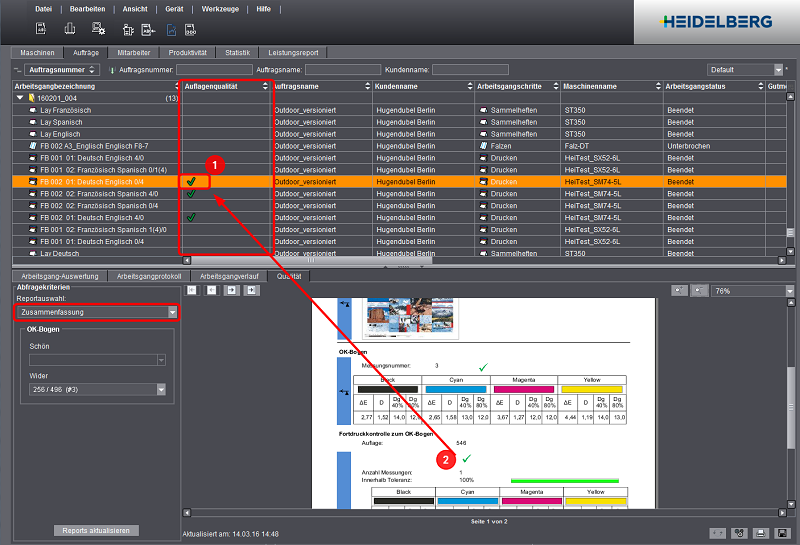This screenshot has height=545, width=800.
Task: Click the Auftragsname filter input field
Action: pyautogui.click(x=342, y=70)
